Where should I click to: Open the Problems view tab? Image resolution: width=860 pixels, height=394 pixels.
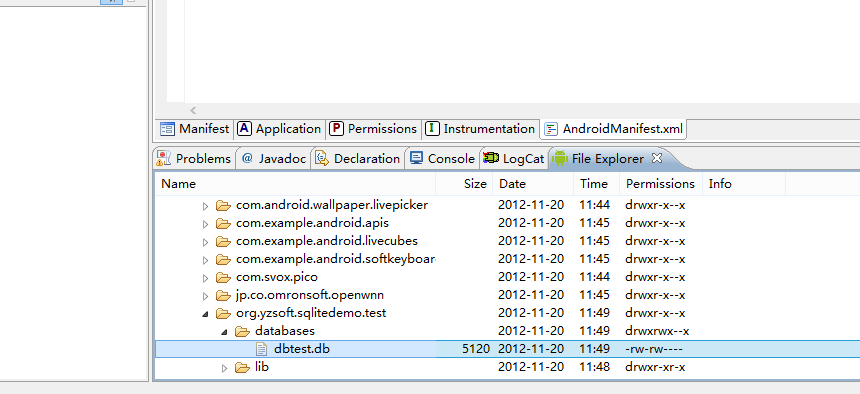point(194,159)
